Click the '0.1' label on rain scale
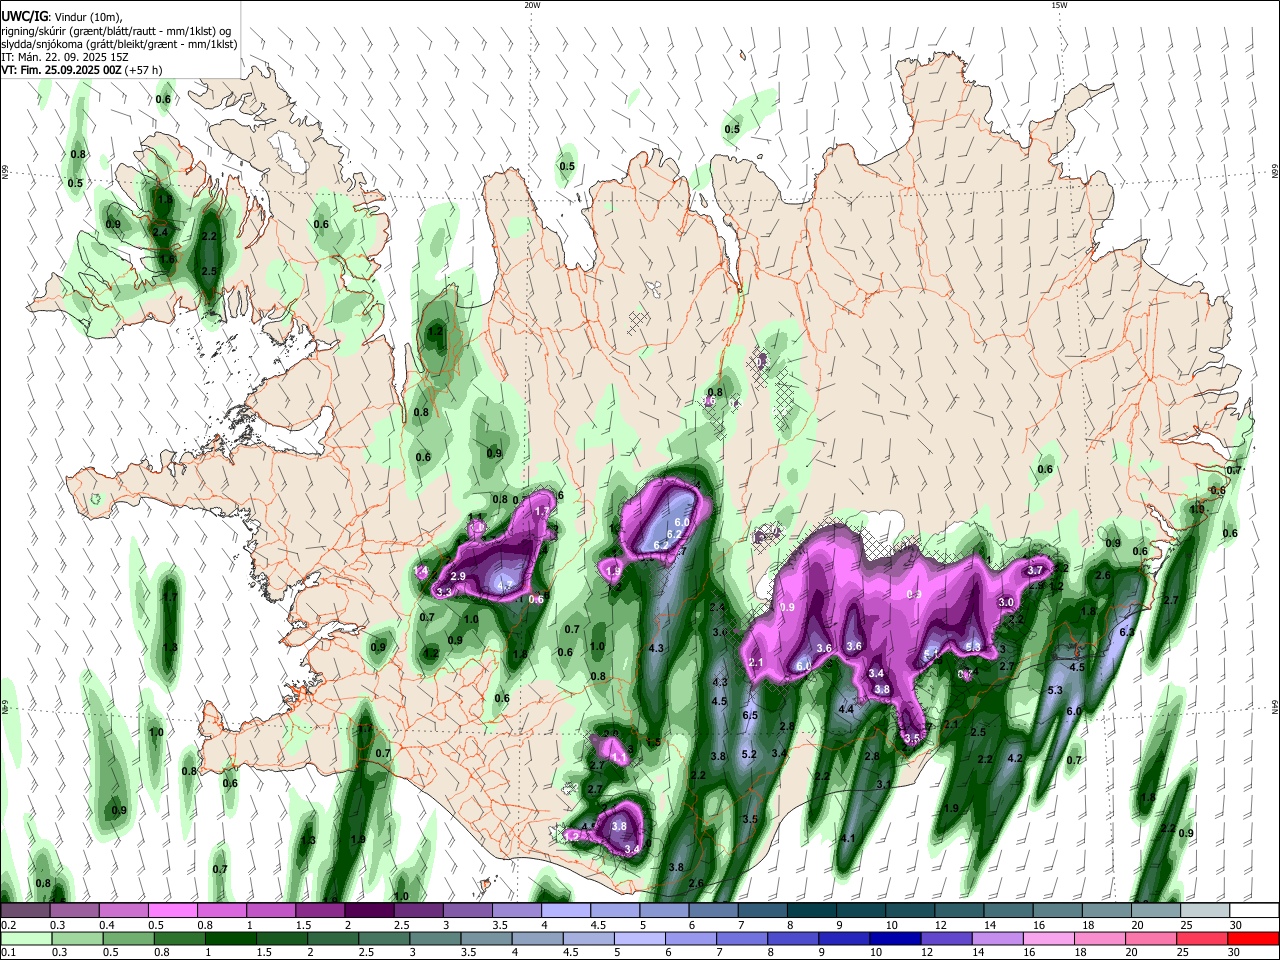Image resolution: width=1280 pixels, height=960 pixels. pos(7,953)
